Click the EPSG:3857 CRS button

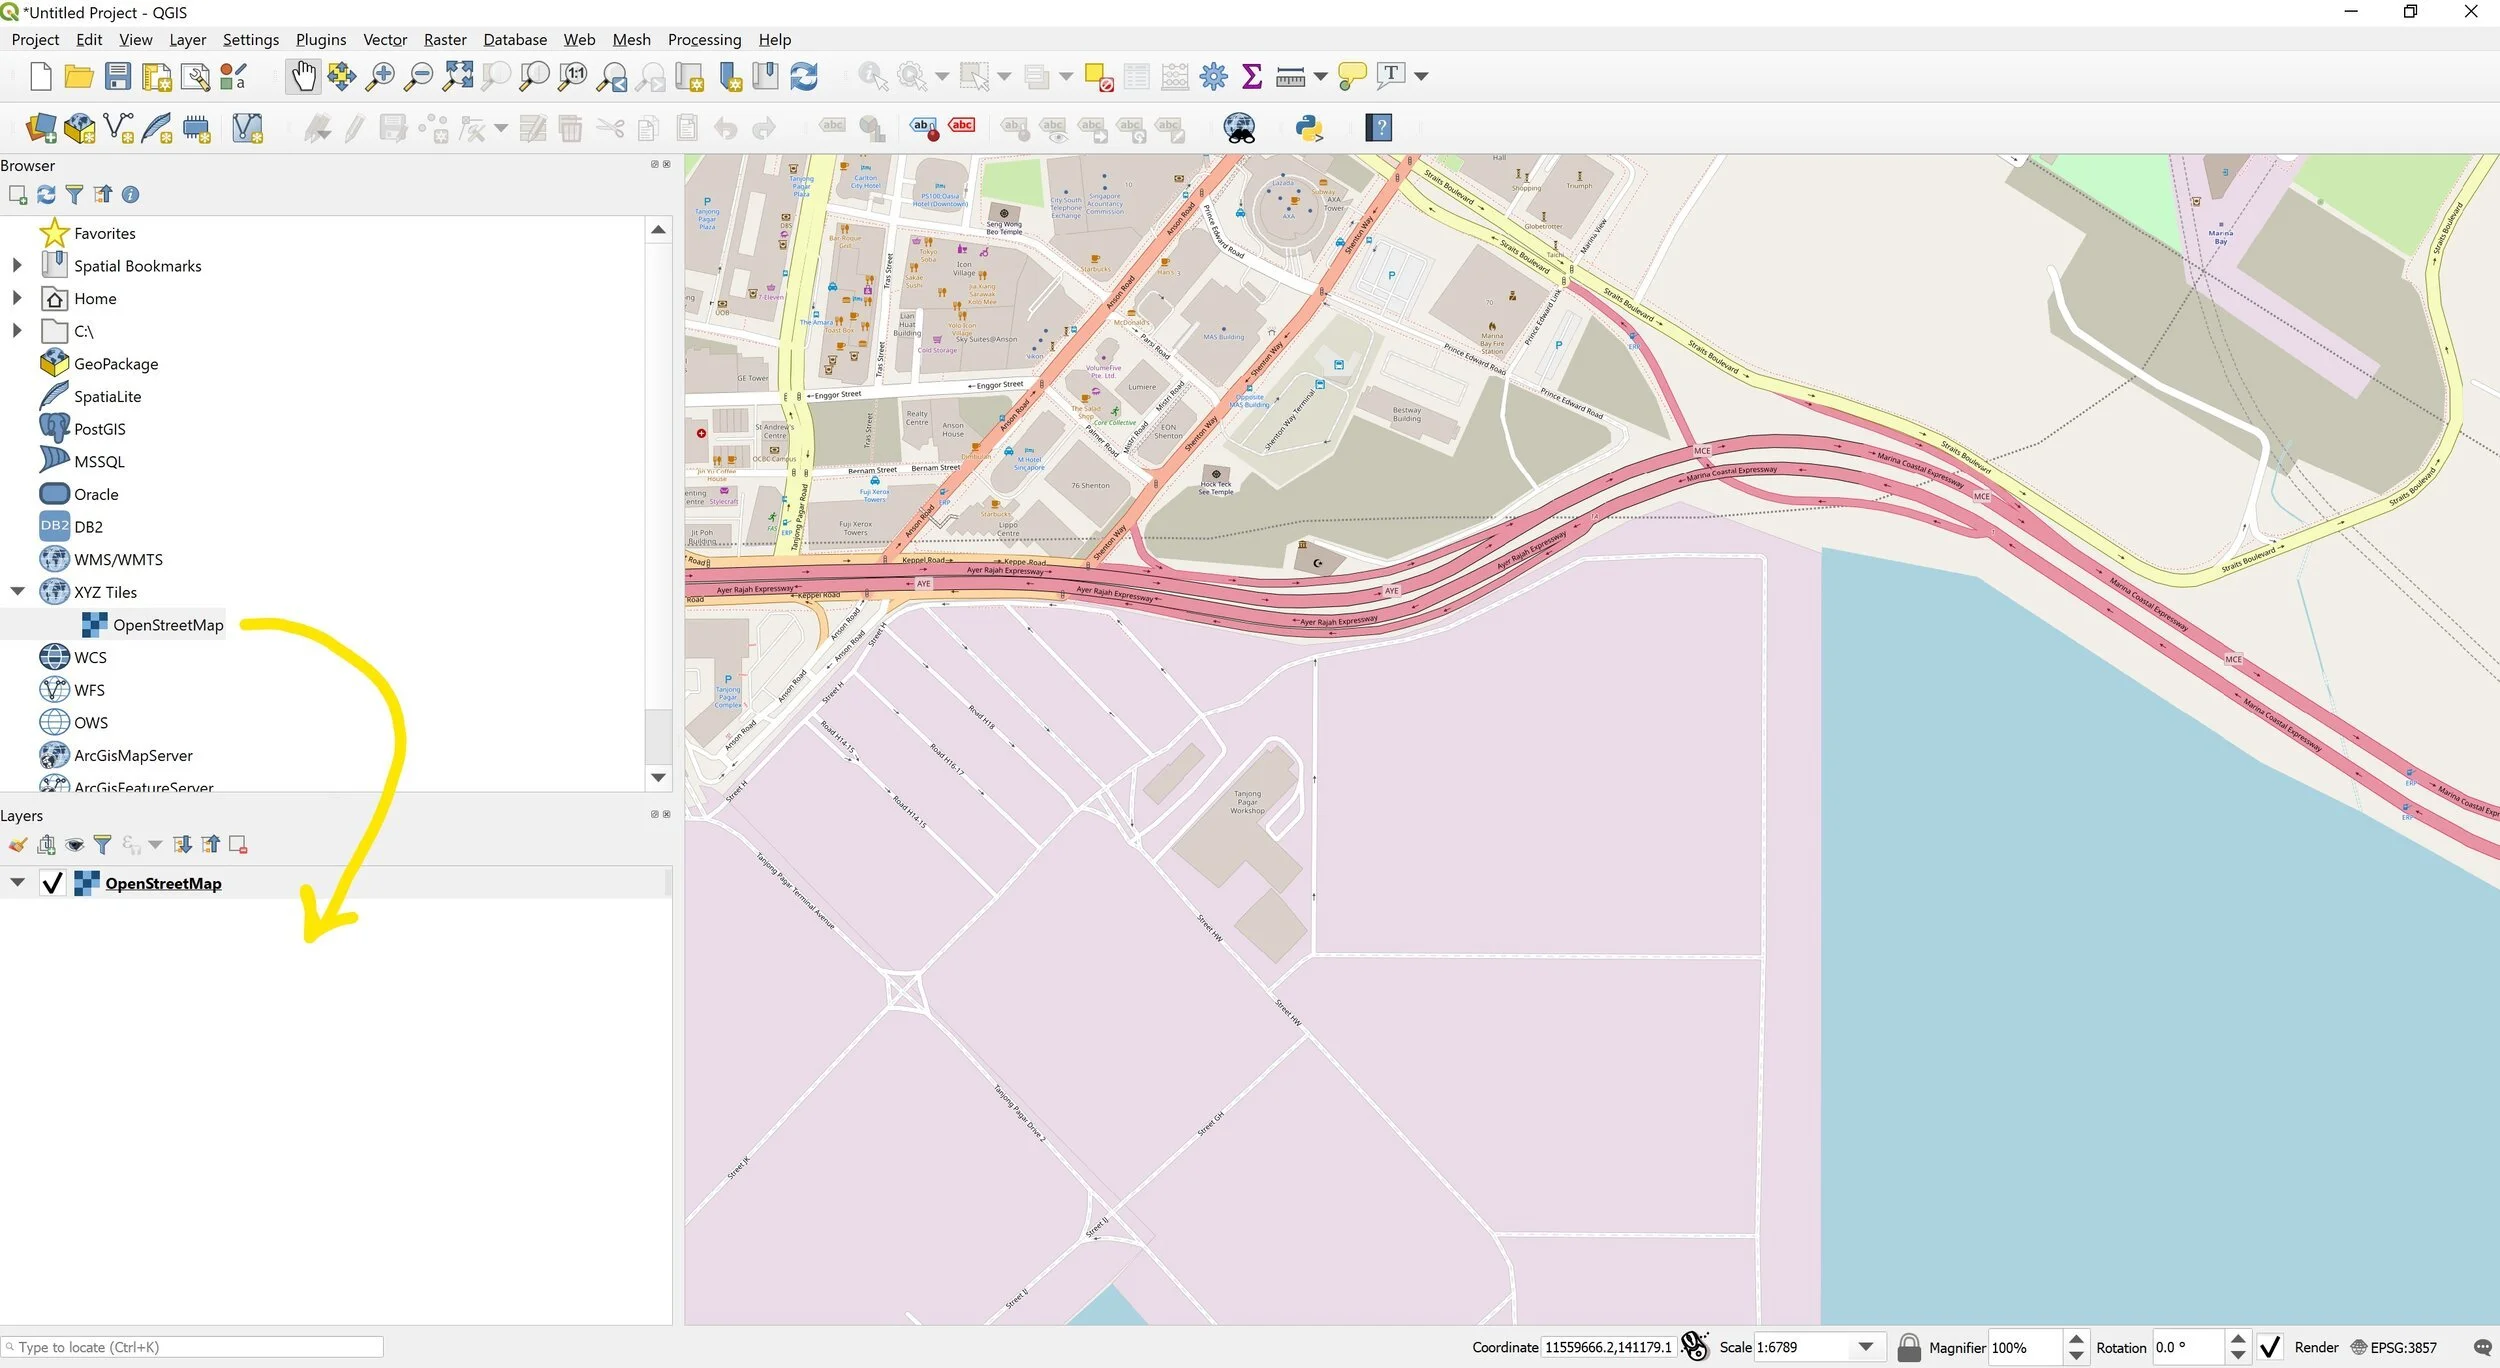click(2394, 1347)
